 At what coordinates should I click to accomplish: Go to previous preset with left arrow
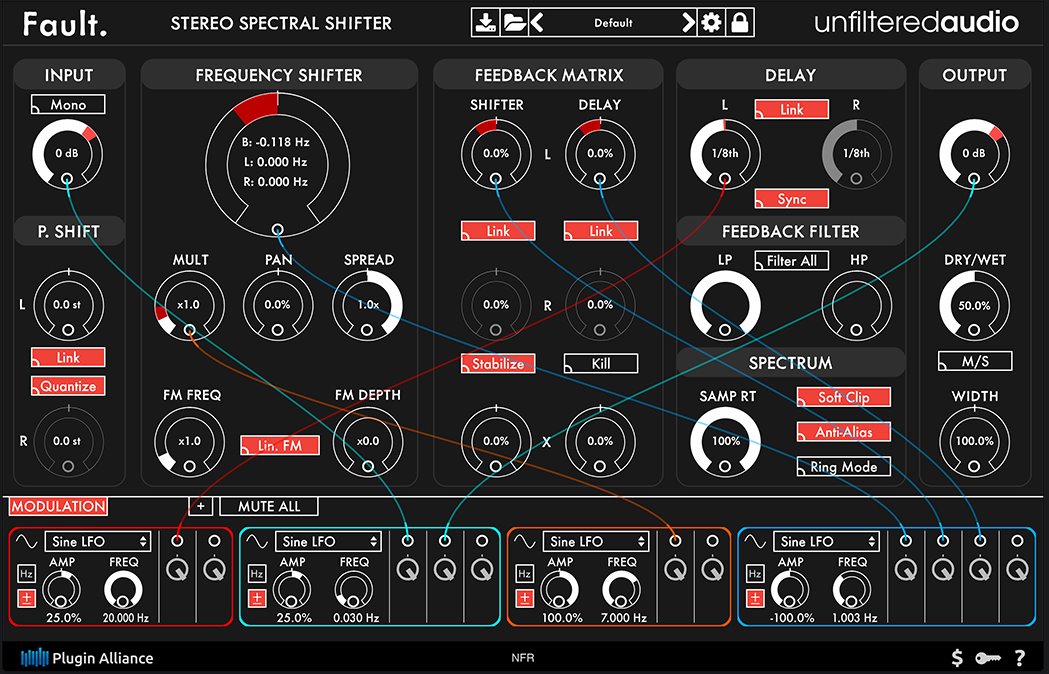(x=537, y=23)
